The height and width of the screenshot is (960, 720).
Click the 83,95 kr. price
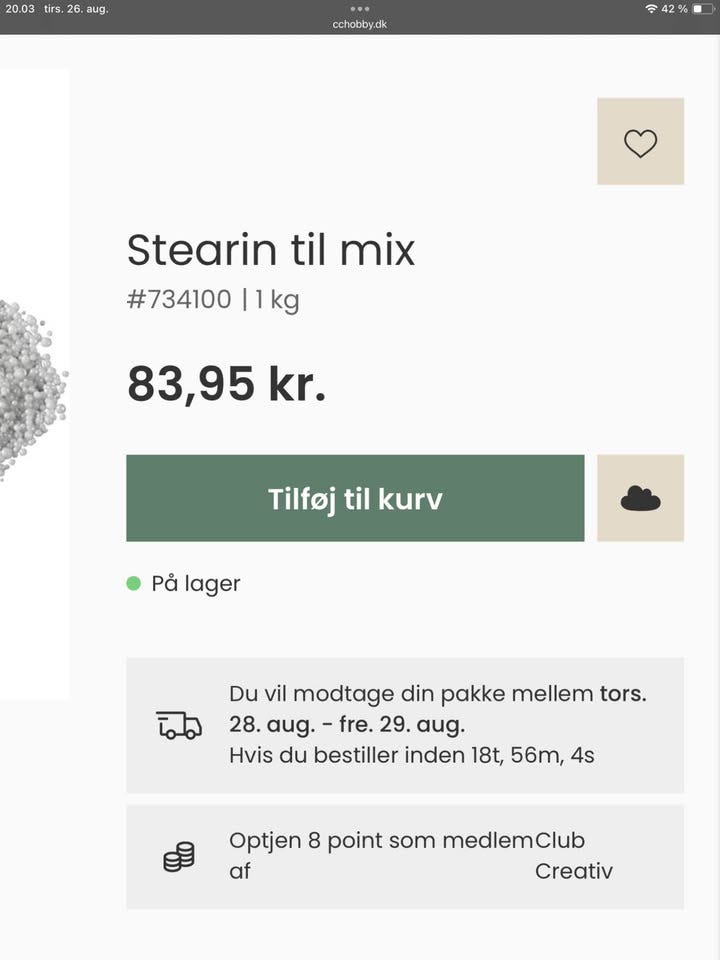pyautogui.click(x=227, y=384)
